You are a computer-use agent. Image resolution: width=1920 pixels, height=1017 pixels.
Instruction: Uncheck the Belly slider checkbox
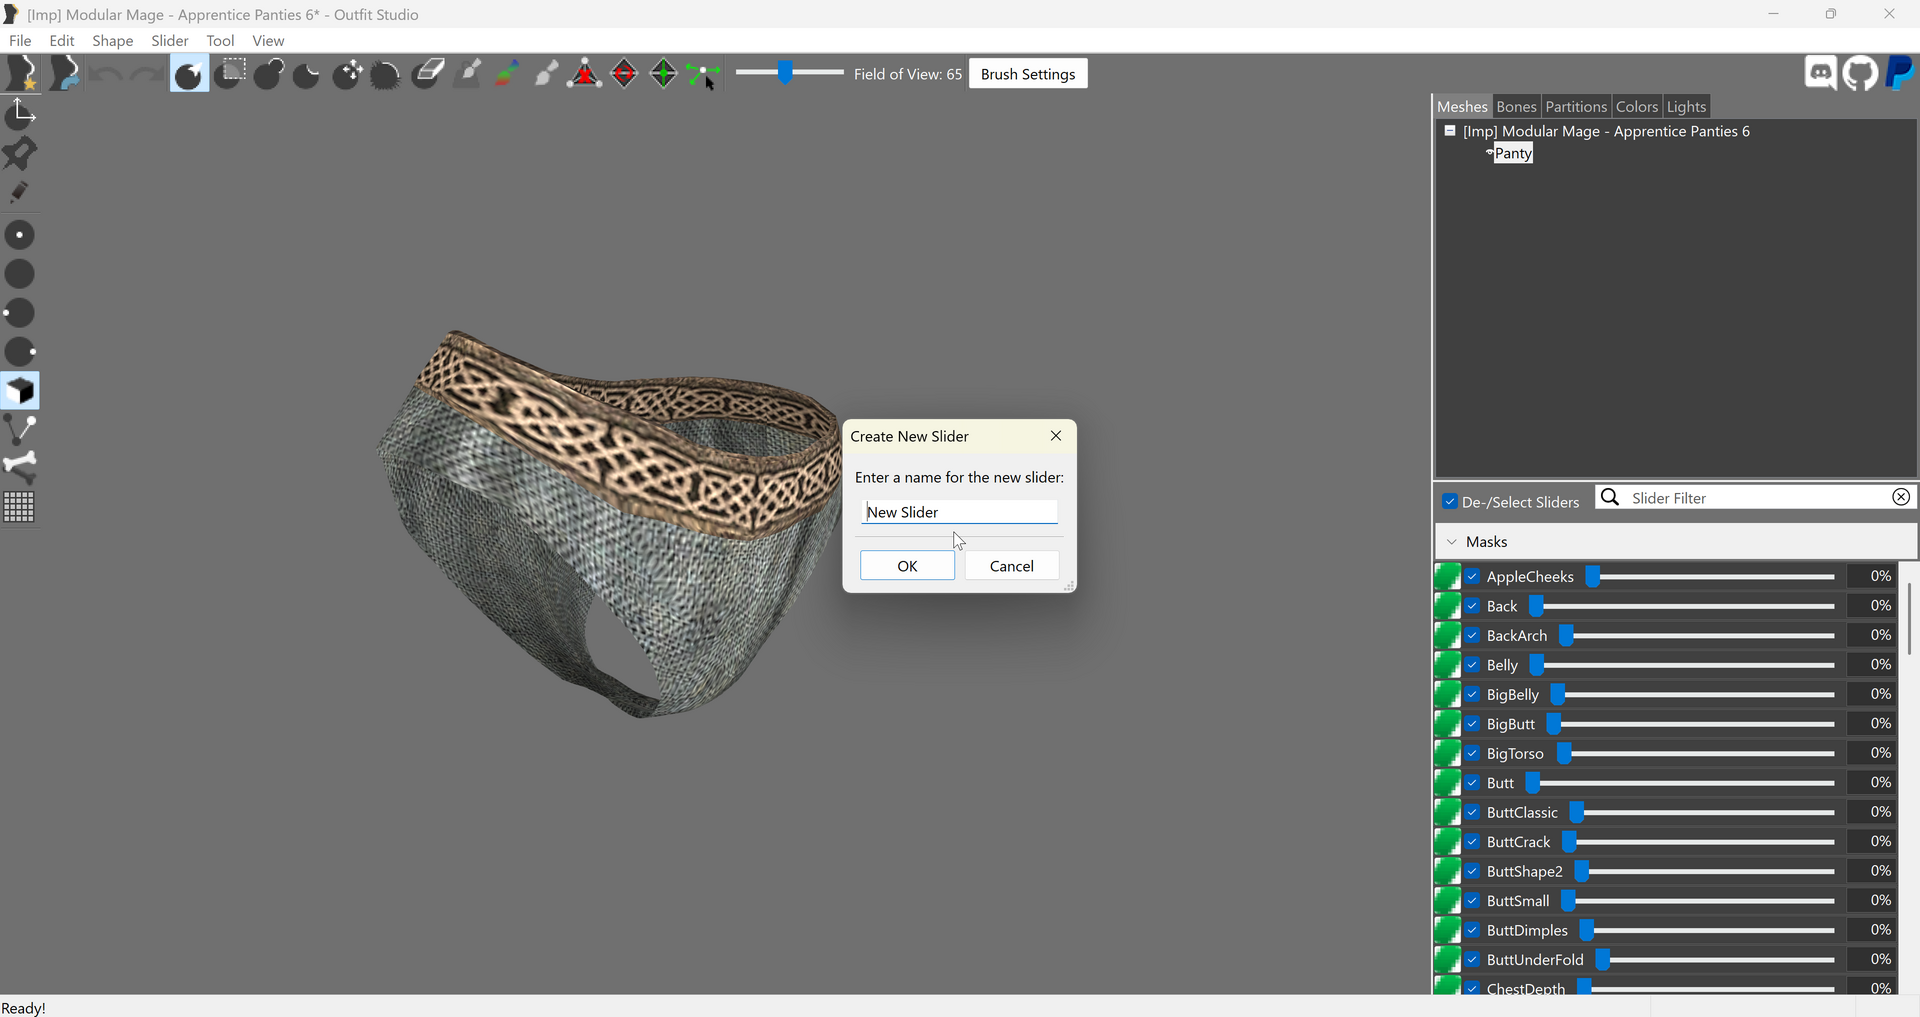click(1473, 665)
